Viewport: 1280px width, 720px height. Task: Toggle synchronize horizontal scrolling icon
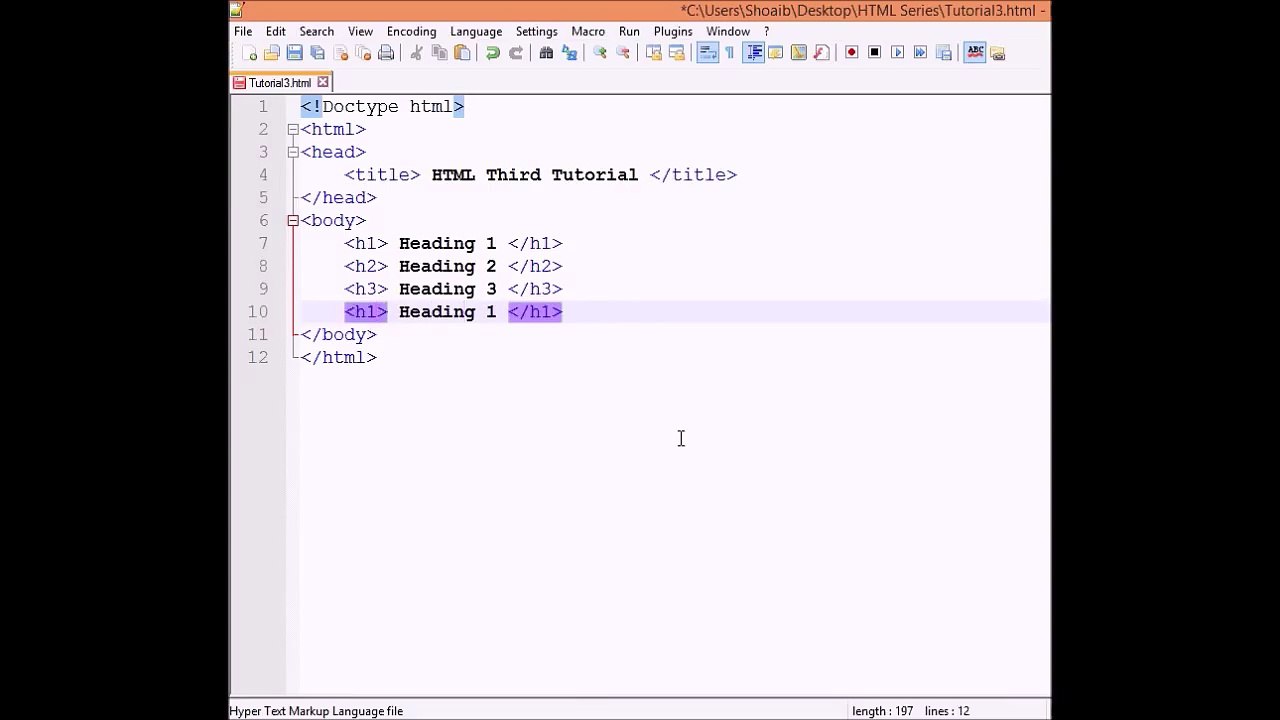[x=676, y=53]
